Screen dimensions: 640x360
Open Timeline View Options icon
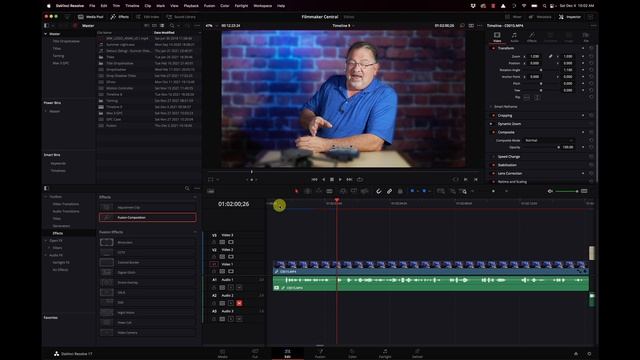211,191
